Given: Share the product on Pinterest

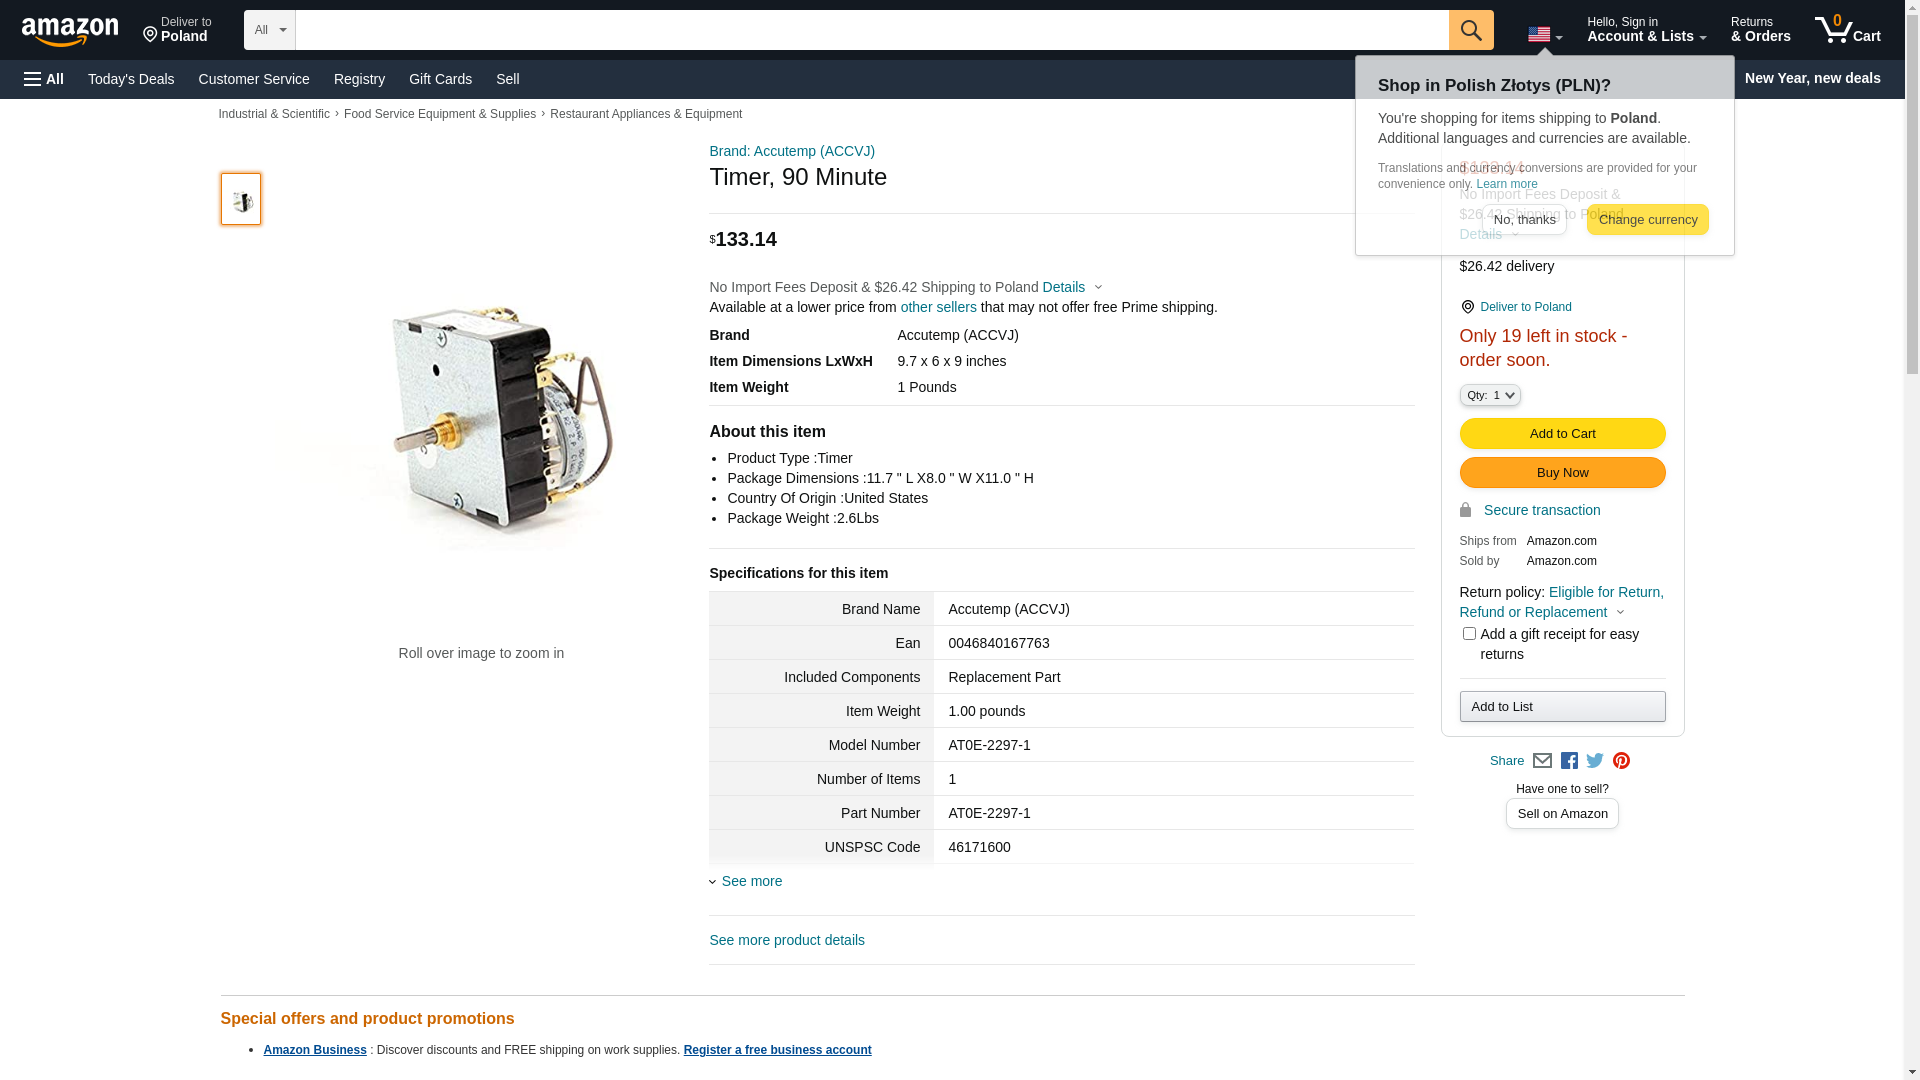Looking at the screenshot, I should [1621, 761].
